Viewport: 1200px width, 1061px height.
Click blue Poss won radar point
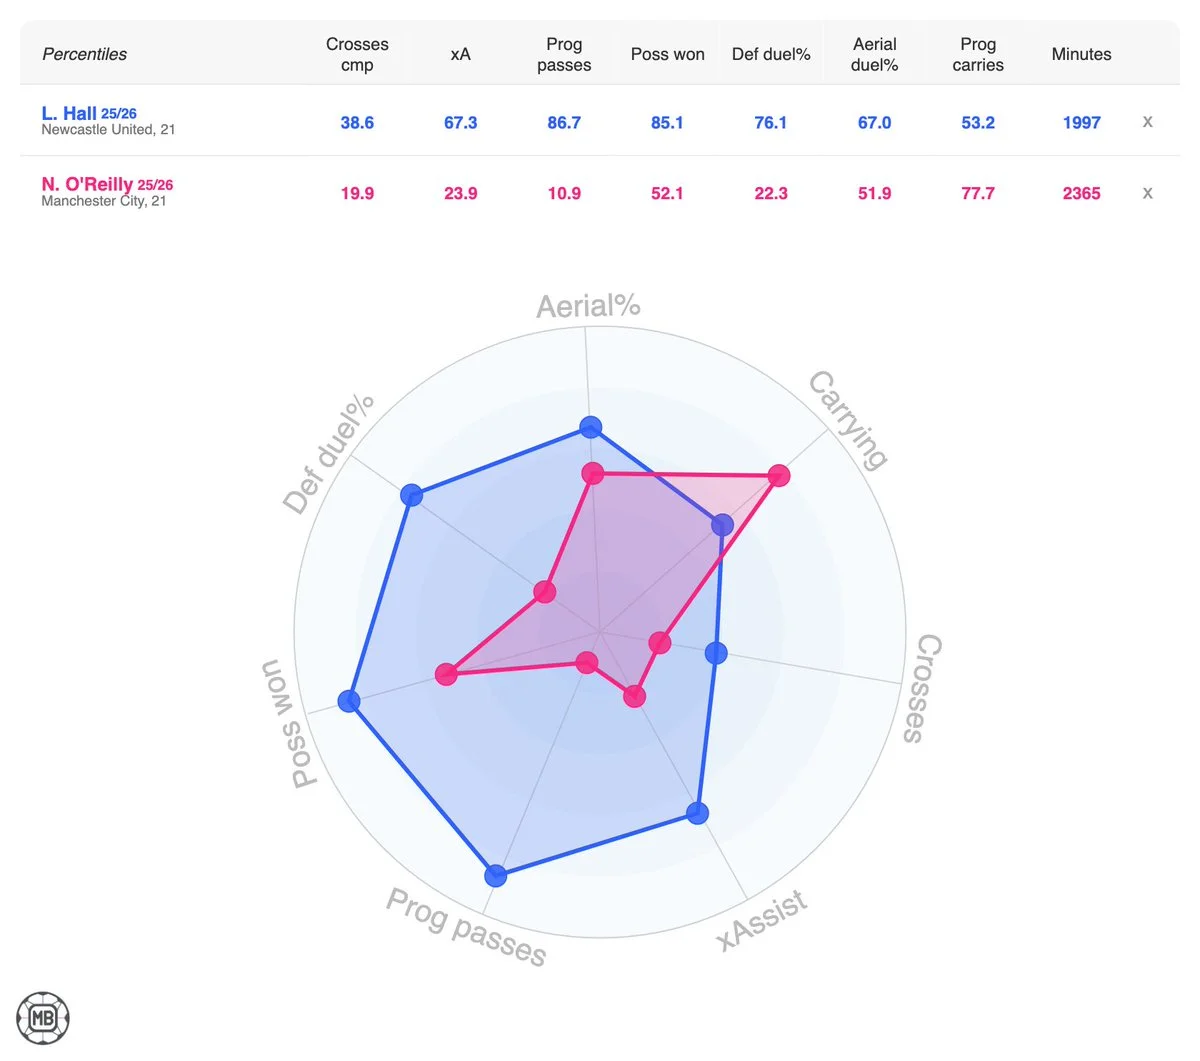point(348,701)
